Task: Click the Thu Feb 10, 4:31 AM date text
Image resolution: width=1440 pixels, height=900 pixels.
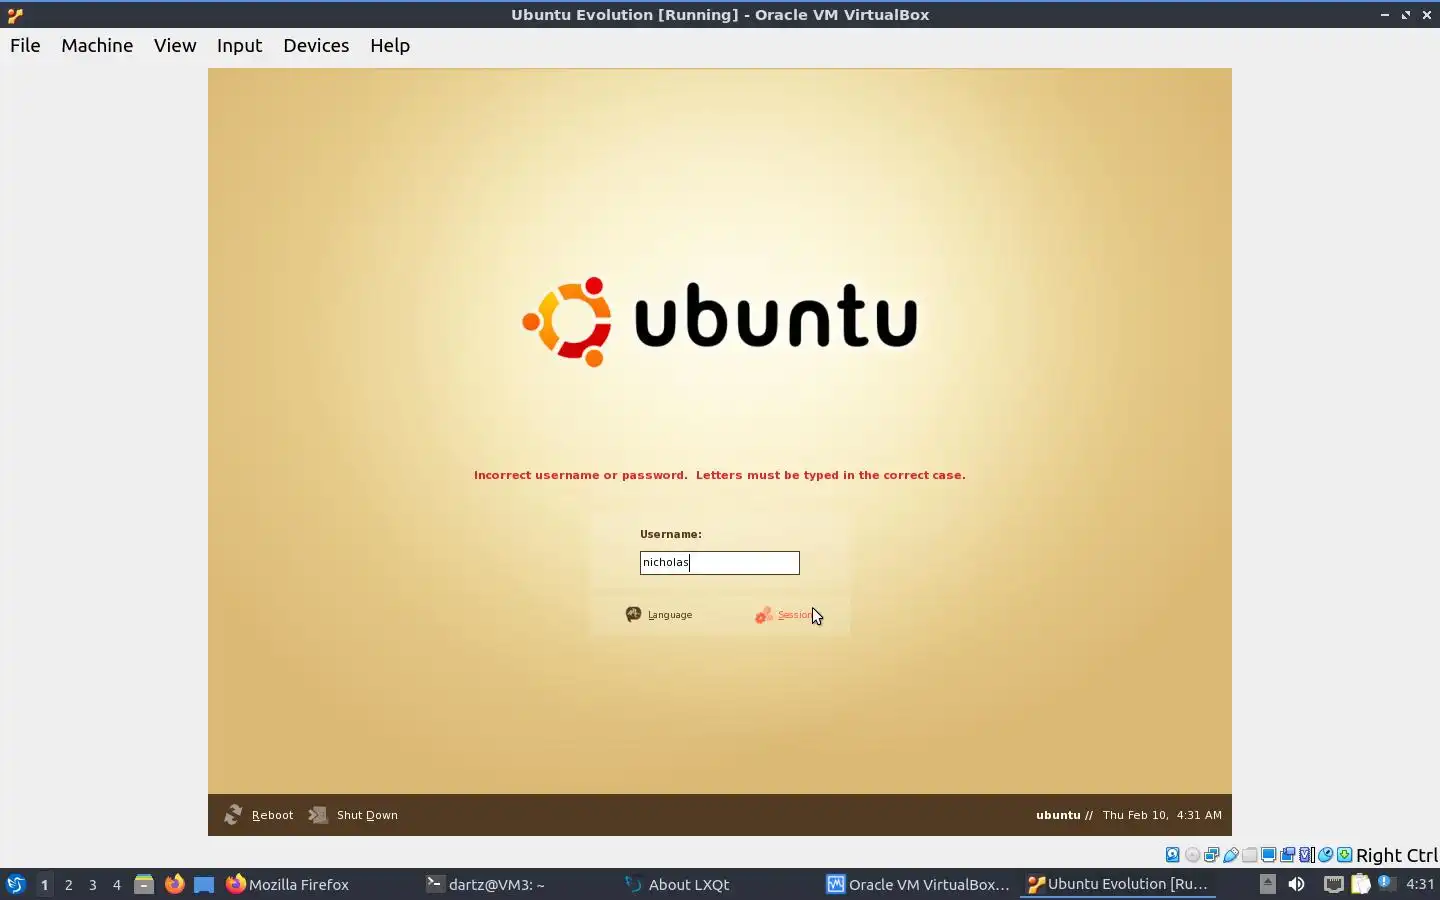Action: click(1162, 815)
